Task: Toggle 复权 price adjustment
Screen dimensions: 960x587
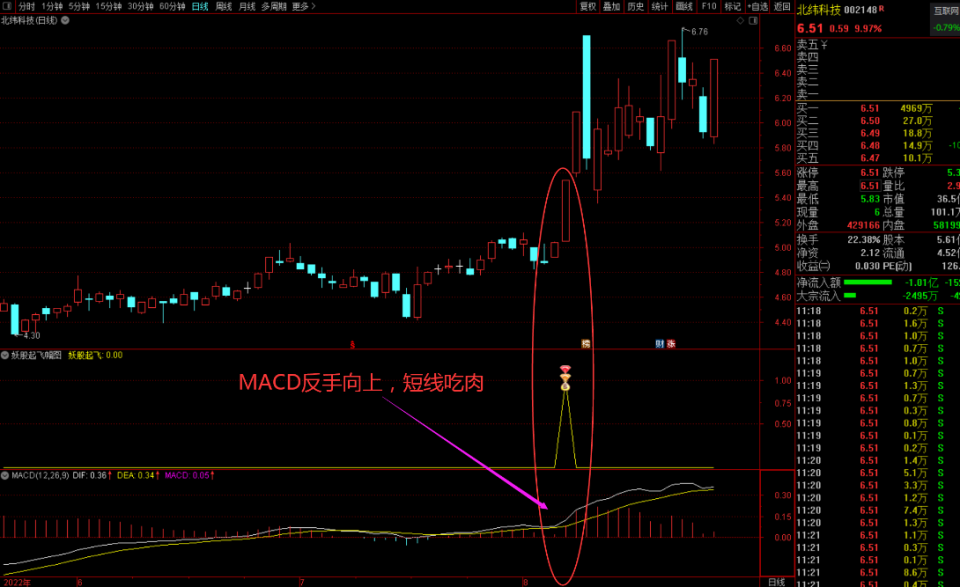Action: [588, 6]
